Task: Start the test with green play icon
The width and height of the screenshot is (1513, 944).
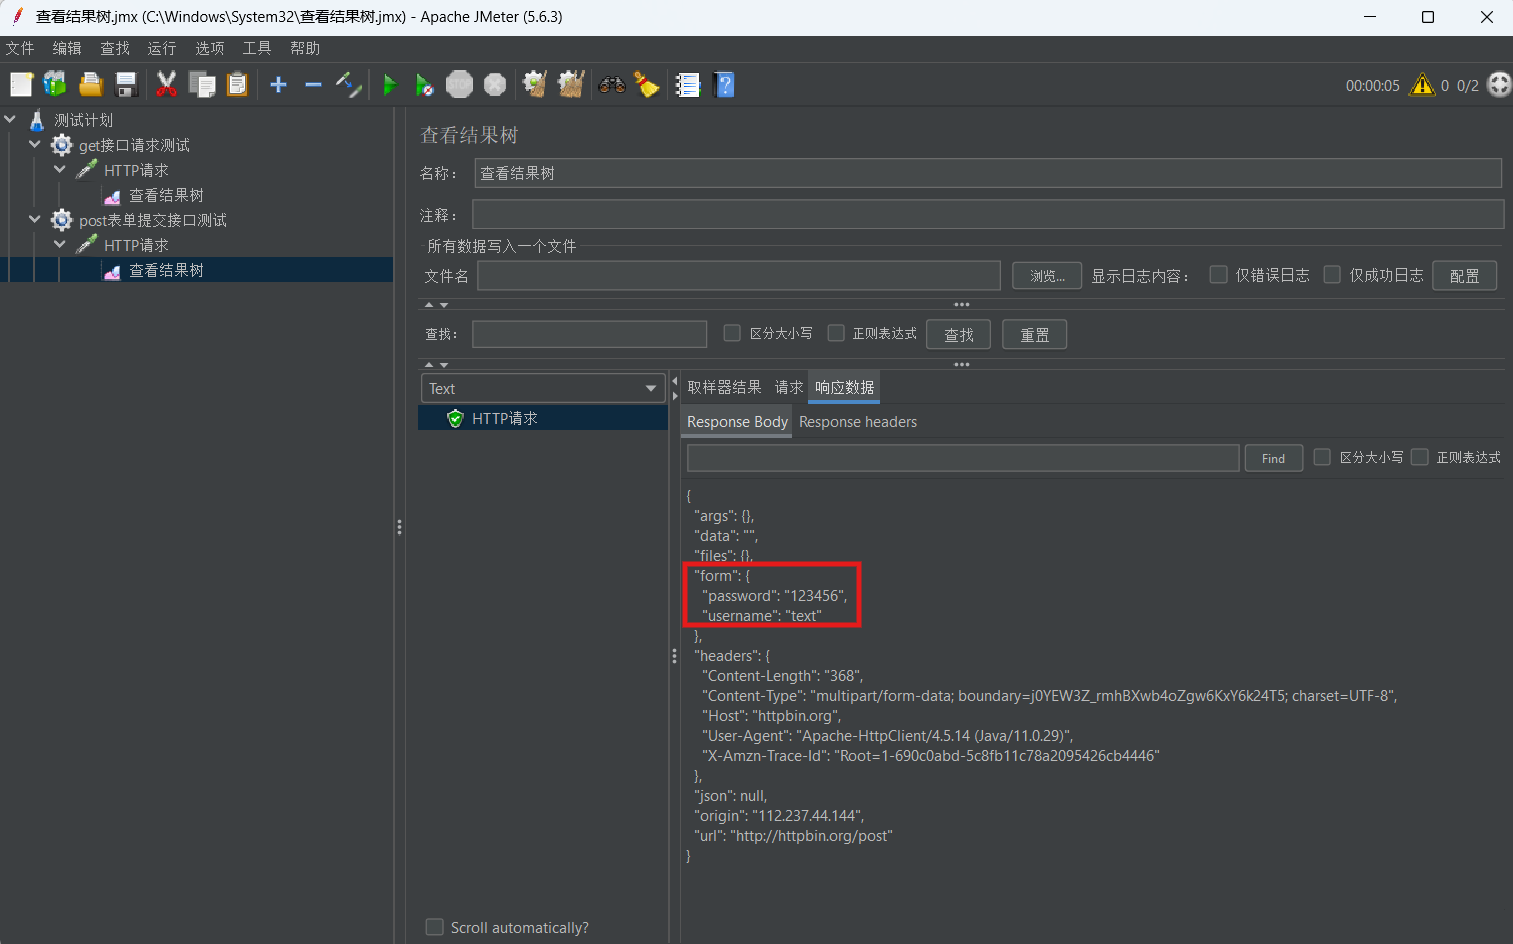Action: pos(390,85)
